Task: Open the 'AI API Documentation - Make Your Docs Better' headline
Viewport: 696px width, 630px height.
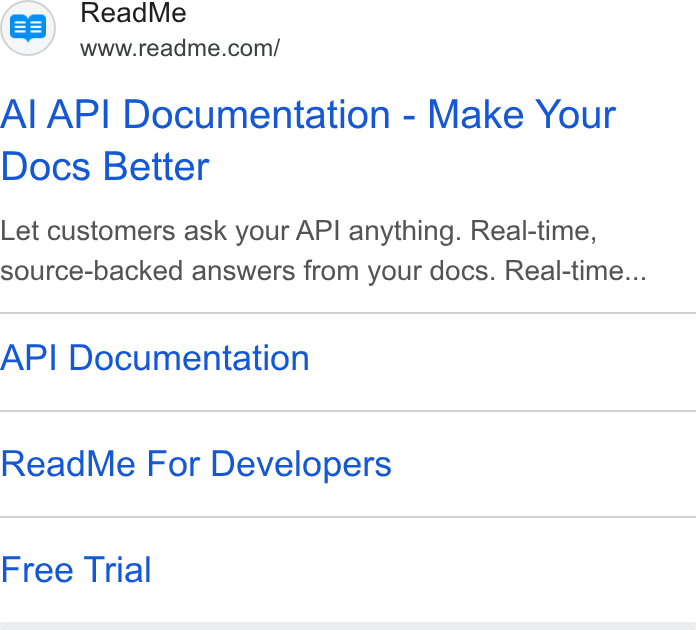Action: point(308,140)
